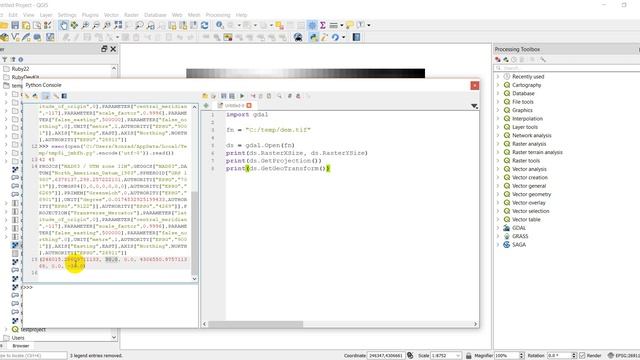Run the script with green play button
Image resolution: width=640 pixels, height=360 pixels.
[242, 96]
